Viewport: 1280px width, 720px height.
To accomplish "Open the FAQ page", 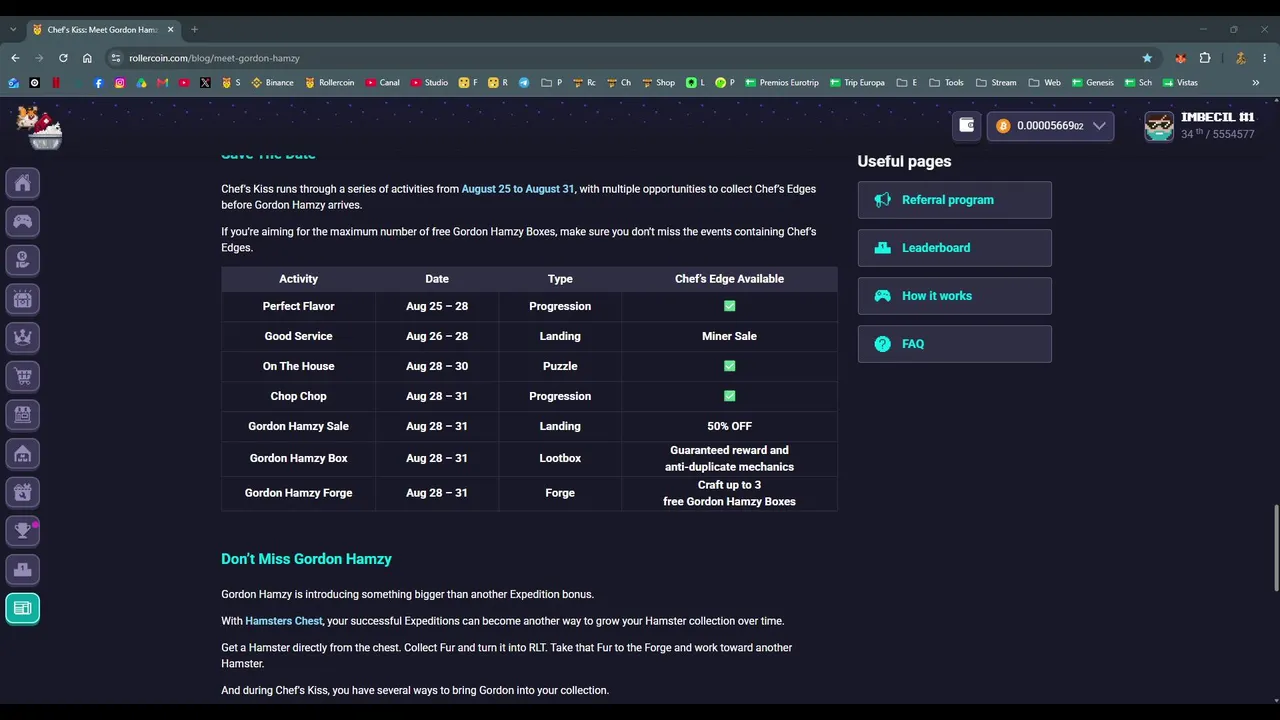I will point(954,344).
